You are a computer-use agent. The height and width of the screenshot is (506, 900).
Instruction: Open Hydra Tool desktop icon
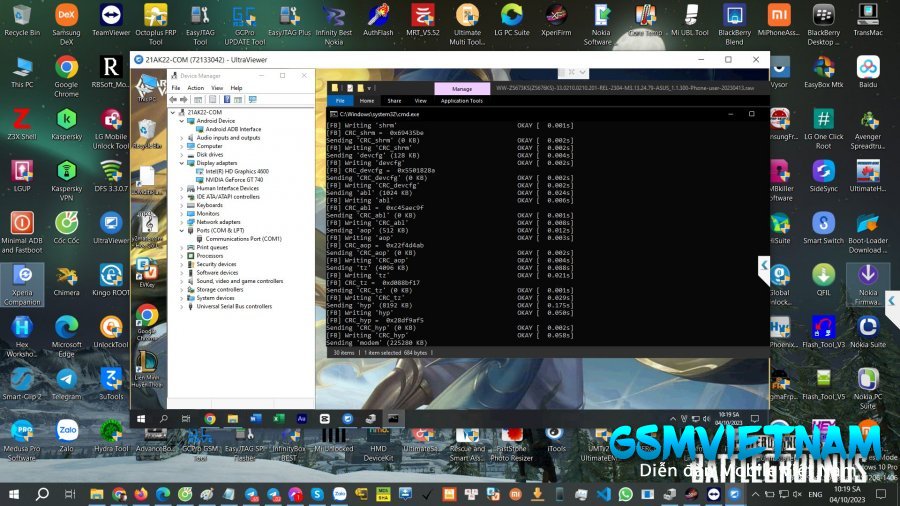point(111,436)
